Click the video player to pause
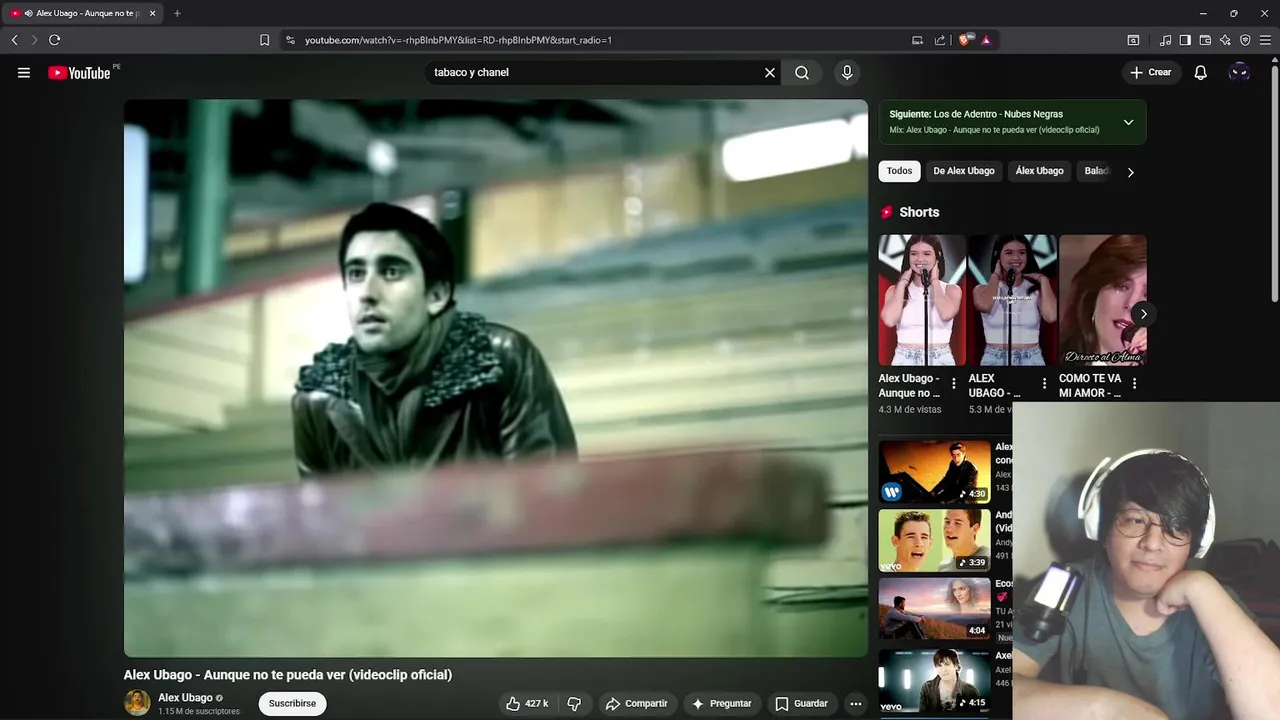Viewport: 1280px width, 720px height. click(496, 378)
